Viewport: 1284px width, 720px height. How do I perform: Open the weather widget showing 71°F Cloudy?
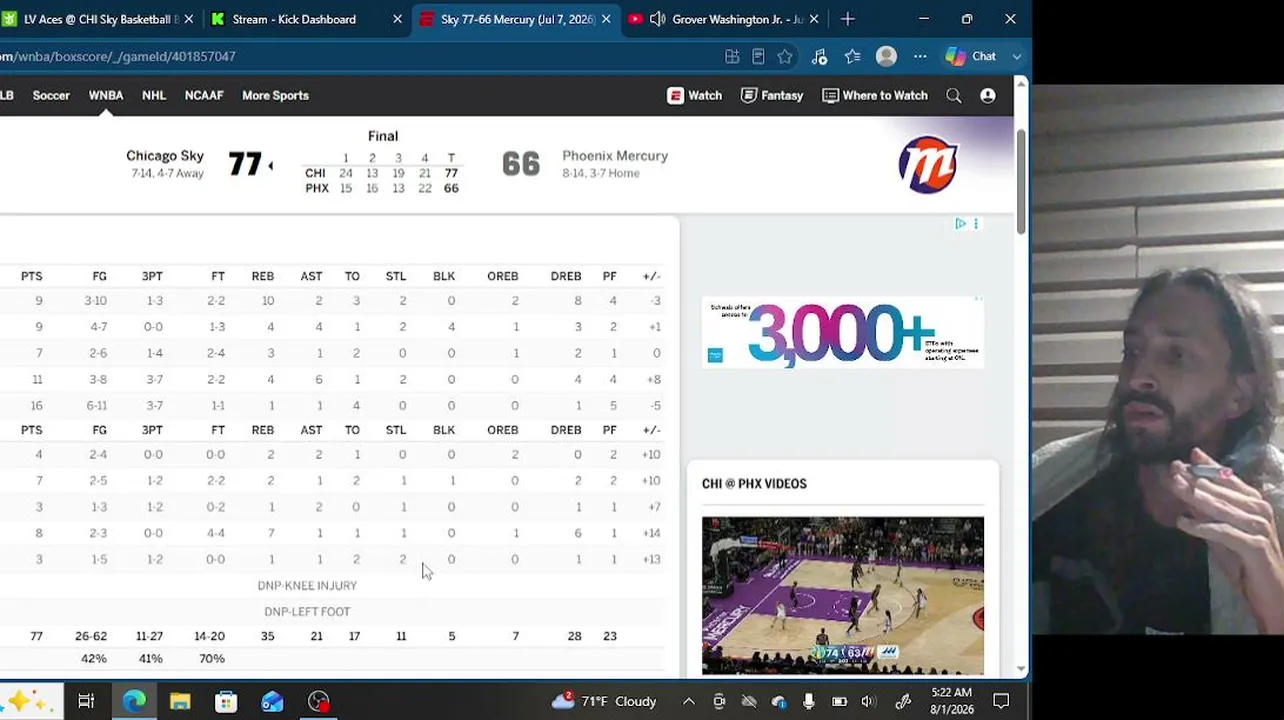pyautogui.click(x=604, y=702)
